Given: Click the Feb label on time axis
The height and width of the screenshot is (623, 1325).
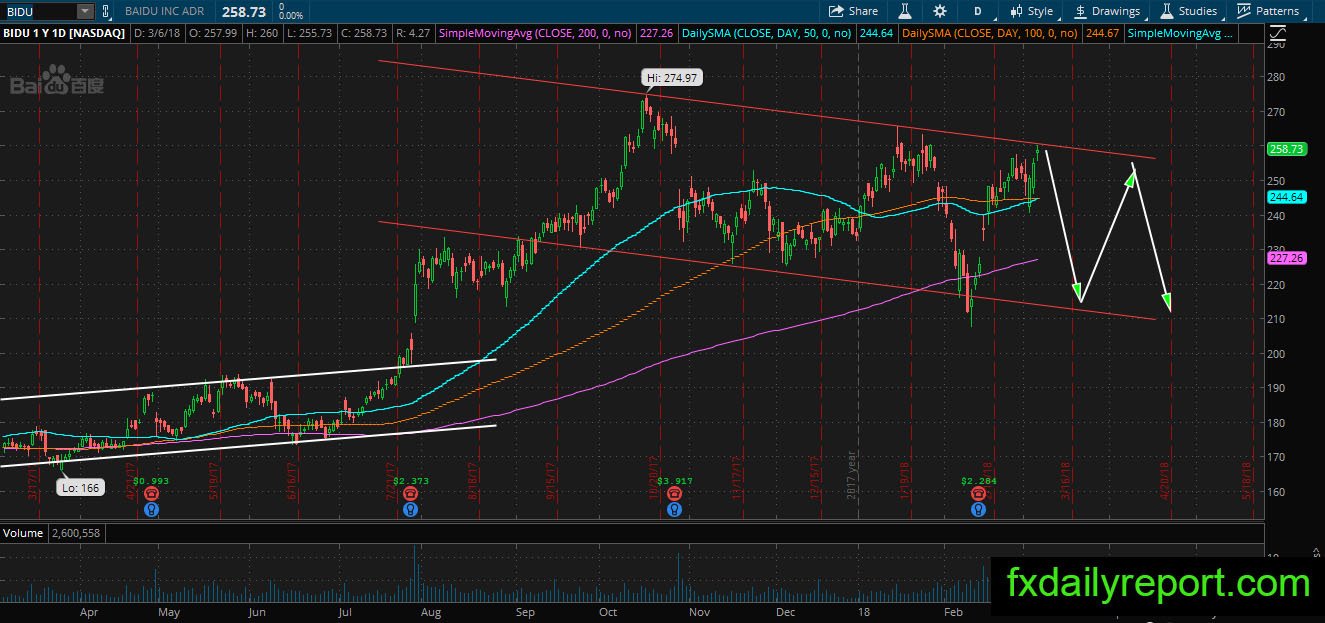Looking at the screenshot, I should [x=954, y=611].
